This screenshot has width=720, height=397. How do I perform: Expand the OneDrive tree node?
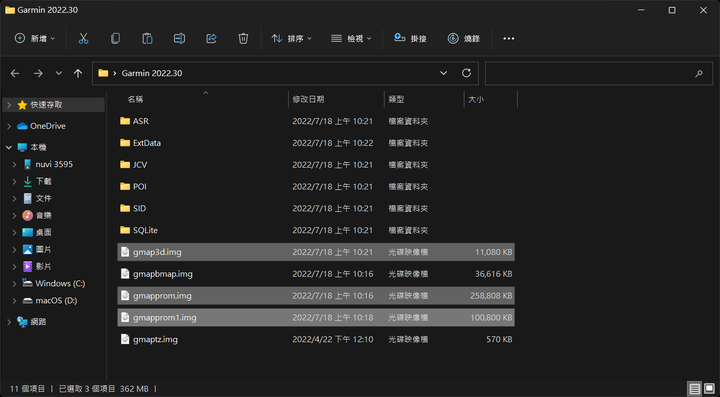(x=9, y=126)
